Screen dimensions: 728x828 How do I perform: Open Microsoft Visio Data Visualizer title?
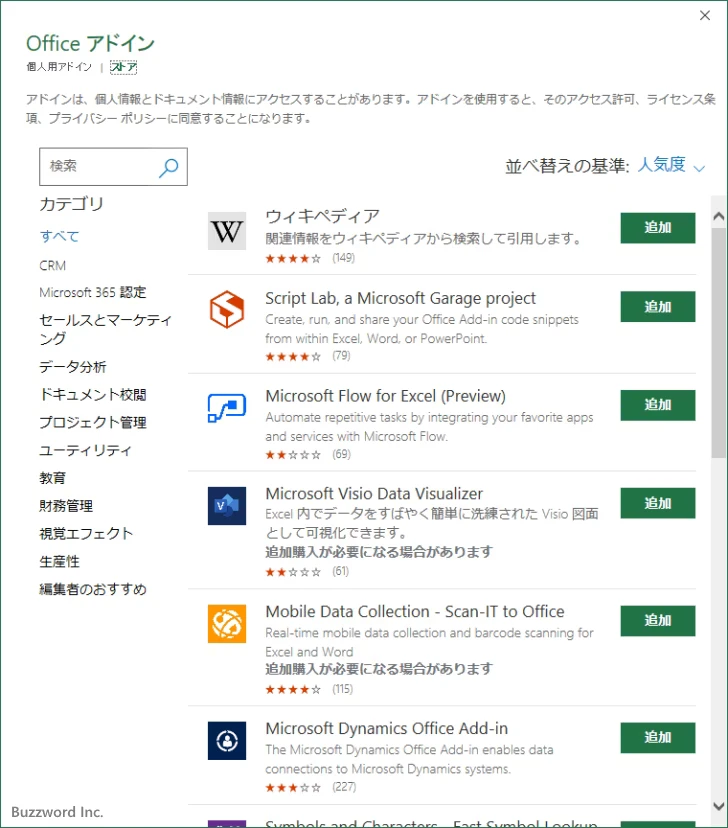point(374,494)
